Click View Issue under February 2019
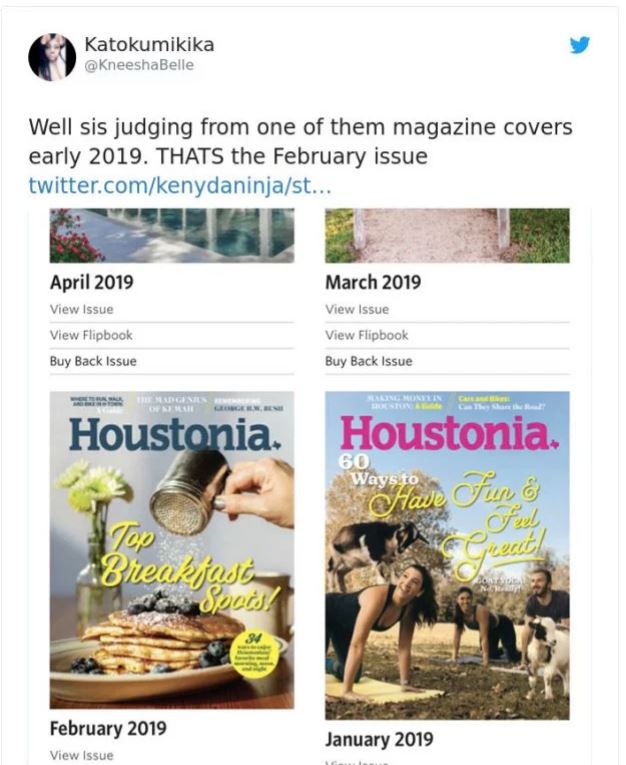 pyautogui.click(x=82, y=755)
